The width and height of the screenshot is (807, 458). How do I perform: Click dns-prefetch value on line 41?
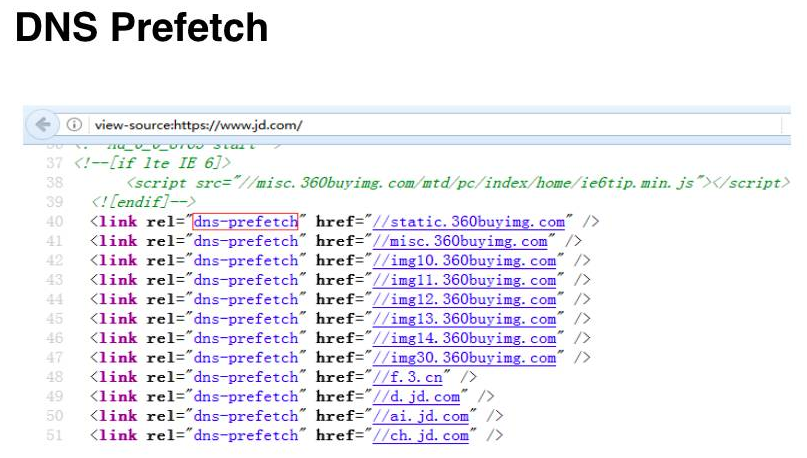(x=245, y=241)
